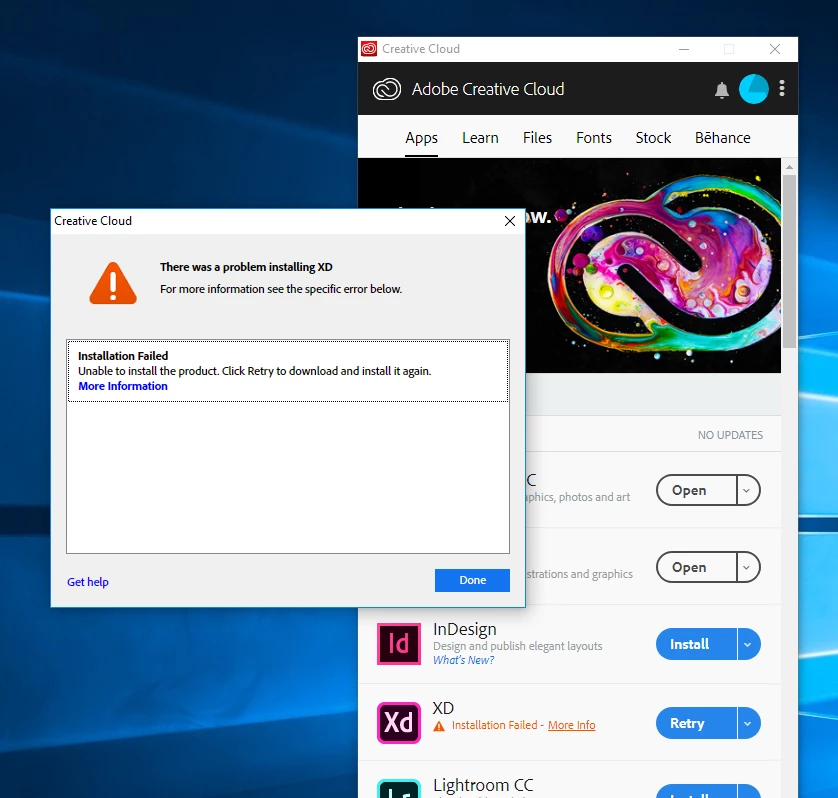Image resolution: width=838 pixels, height=798 pixels.
Task: Expand dropdown arrow beside InDesign Install
Action: (748, 644)
